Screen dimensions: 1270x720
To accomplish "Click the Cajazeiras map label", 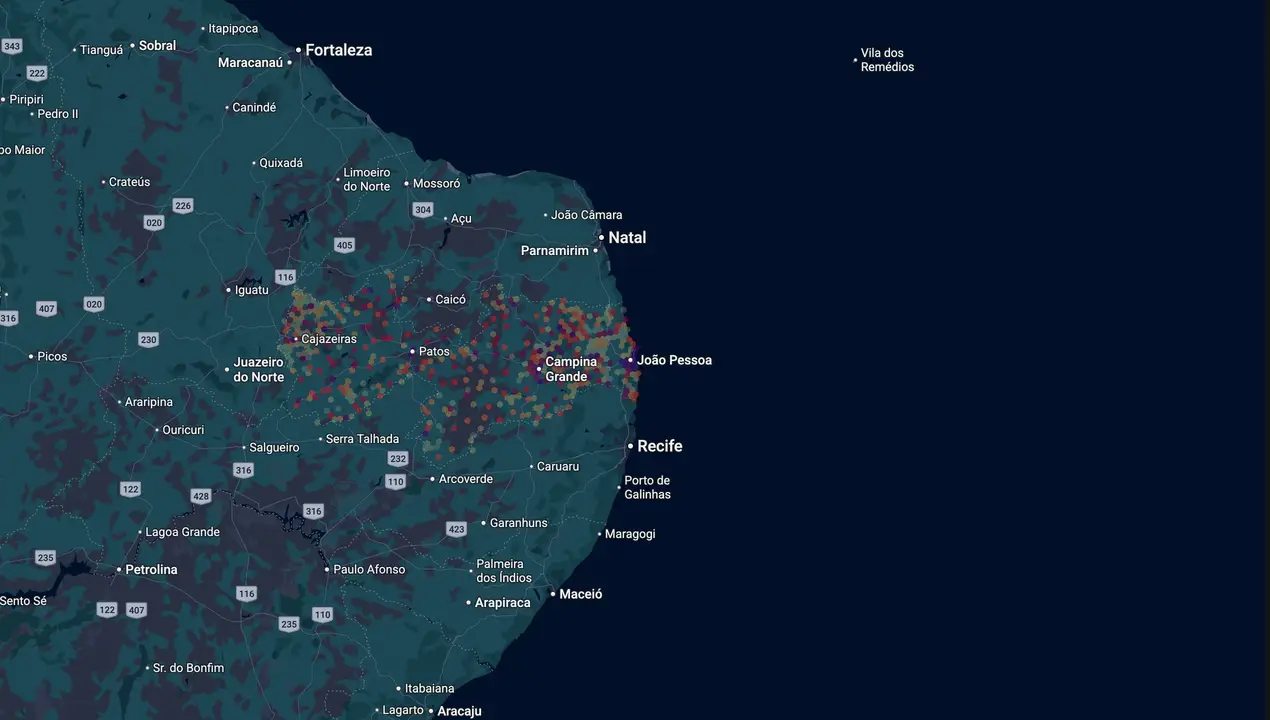I will [329, 339].
